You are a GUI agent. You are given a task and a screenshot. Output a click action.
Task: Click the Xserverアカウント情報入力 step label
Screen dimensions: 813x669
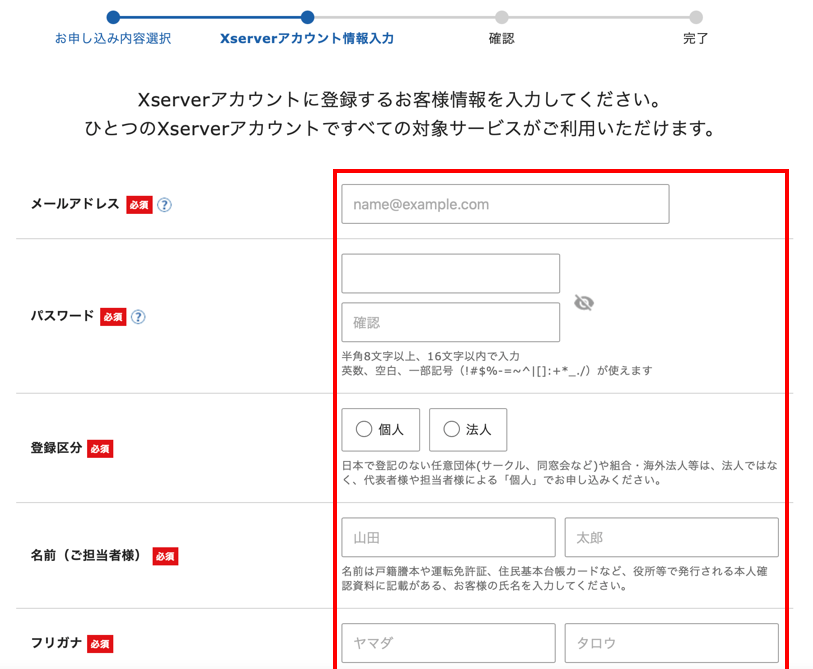click(x=307, y=38)
